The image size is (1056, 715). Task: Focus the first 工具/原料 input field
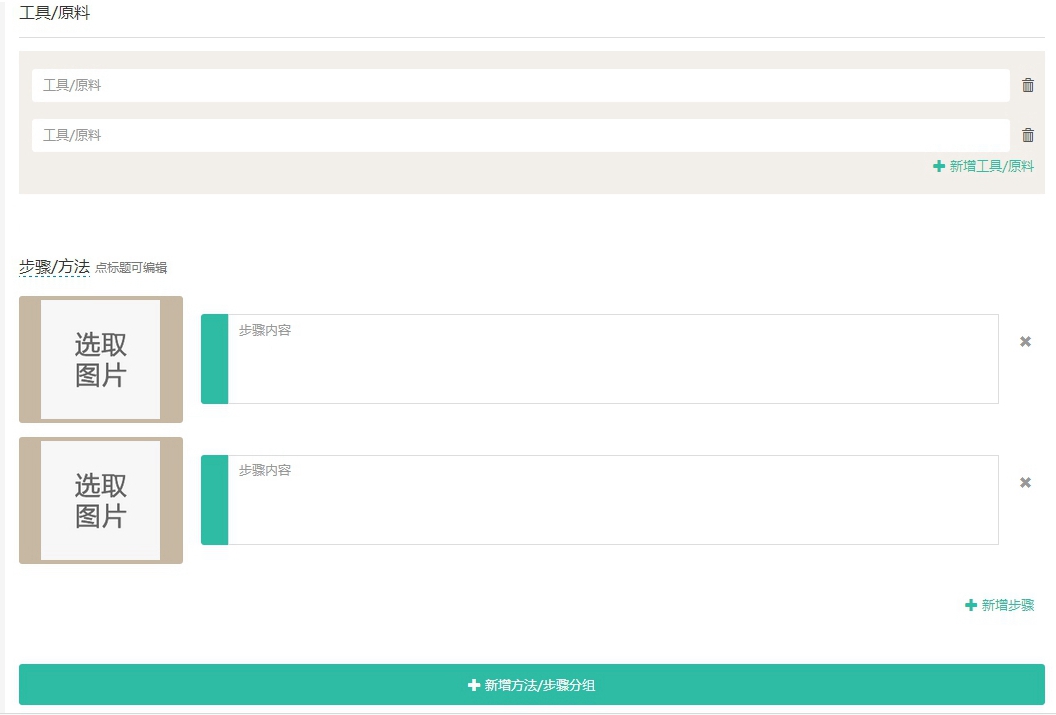520,85
